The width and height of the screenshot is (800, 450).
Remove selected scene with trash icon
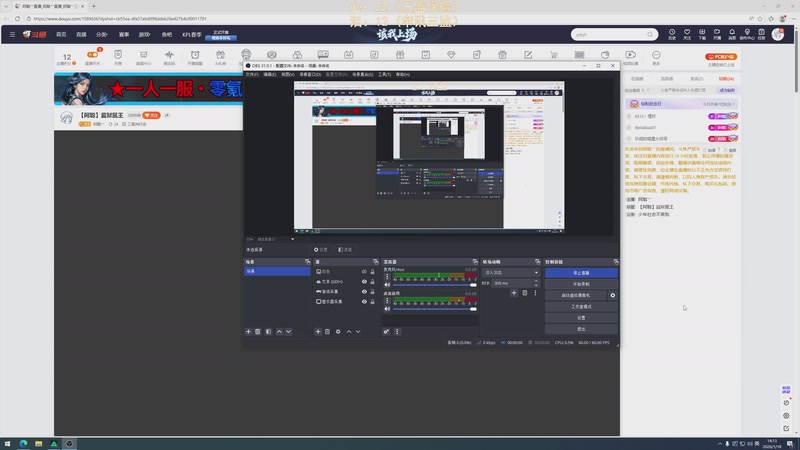coord(258,332)
